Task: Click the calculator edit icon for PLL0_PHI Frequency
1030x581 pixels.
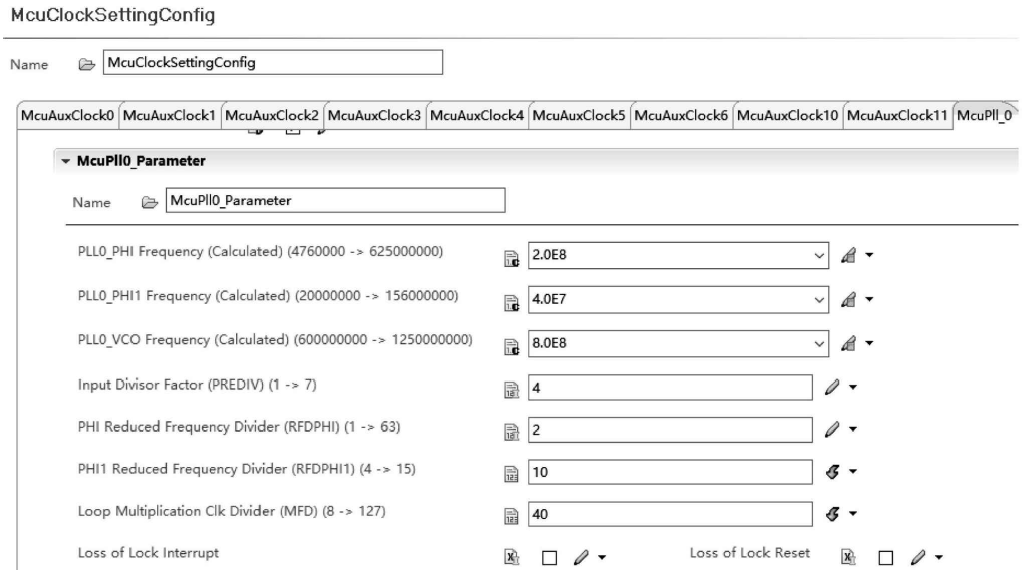Action: tap(849, 255)
